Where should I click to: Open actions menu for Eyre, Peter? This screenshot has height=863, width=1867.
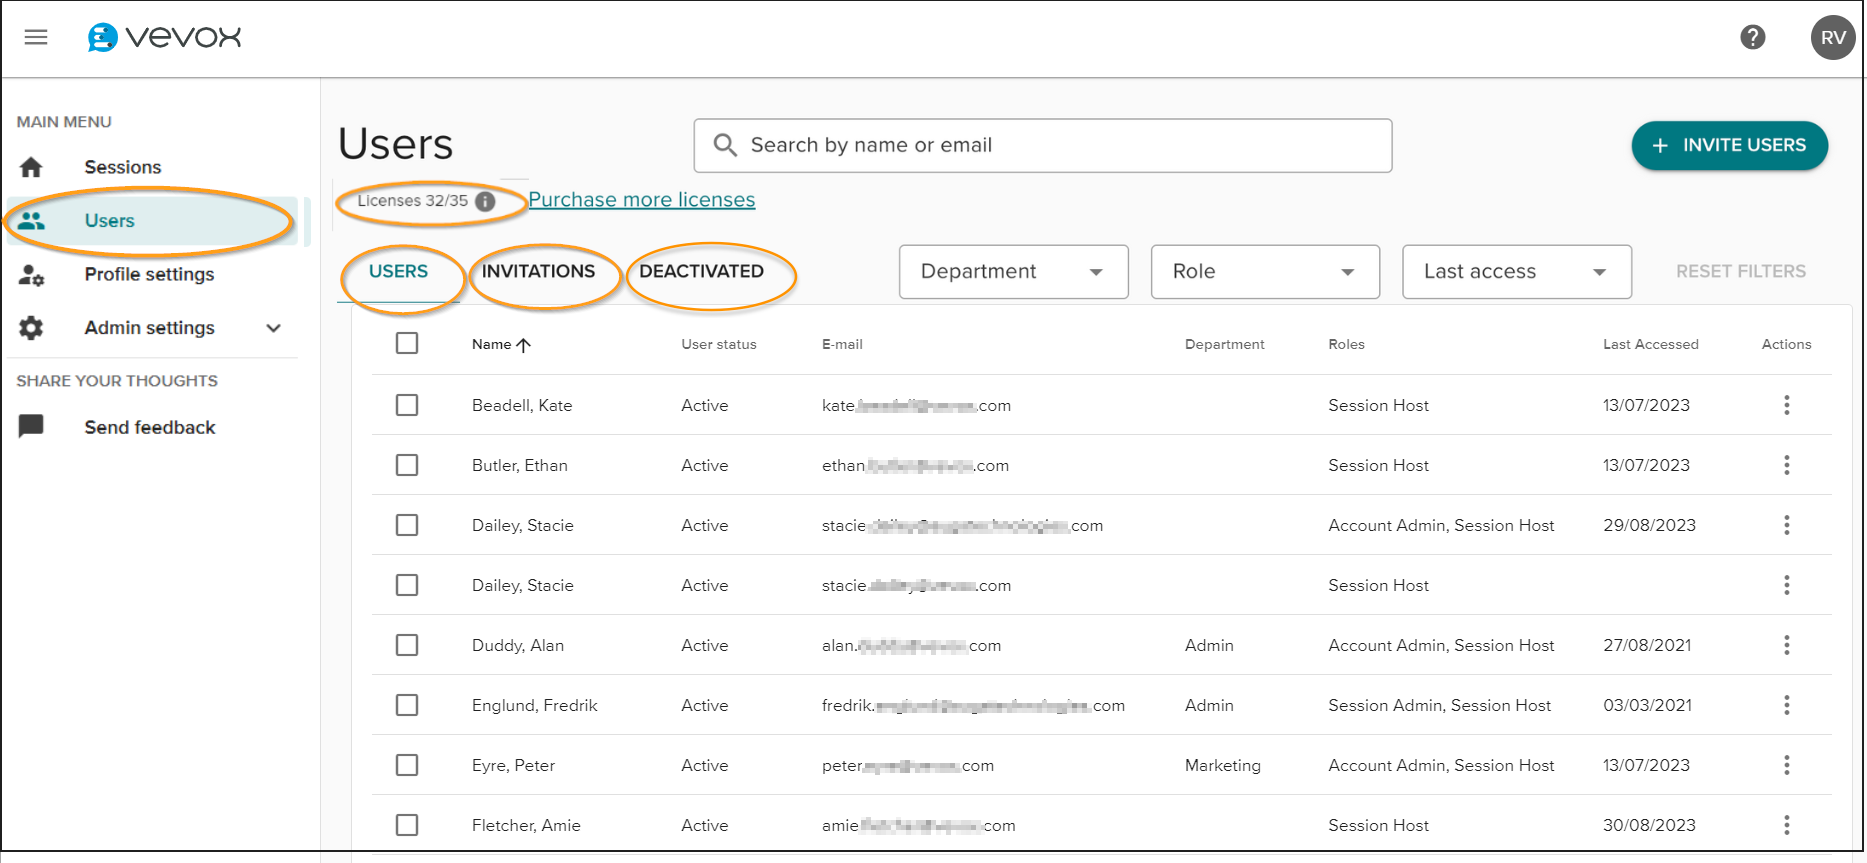click(x=1786, y=765)
